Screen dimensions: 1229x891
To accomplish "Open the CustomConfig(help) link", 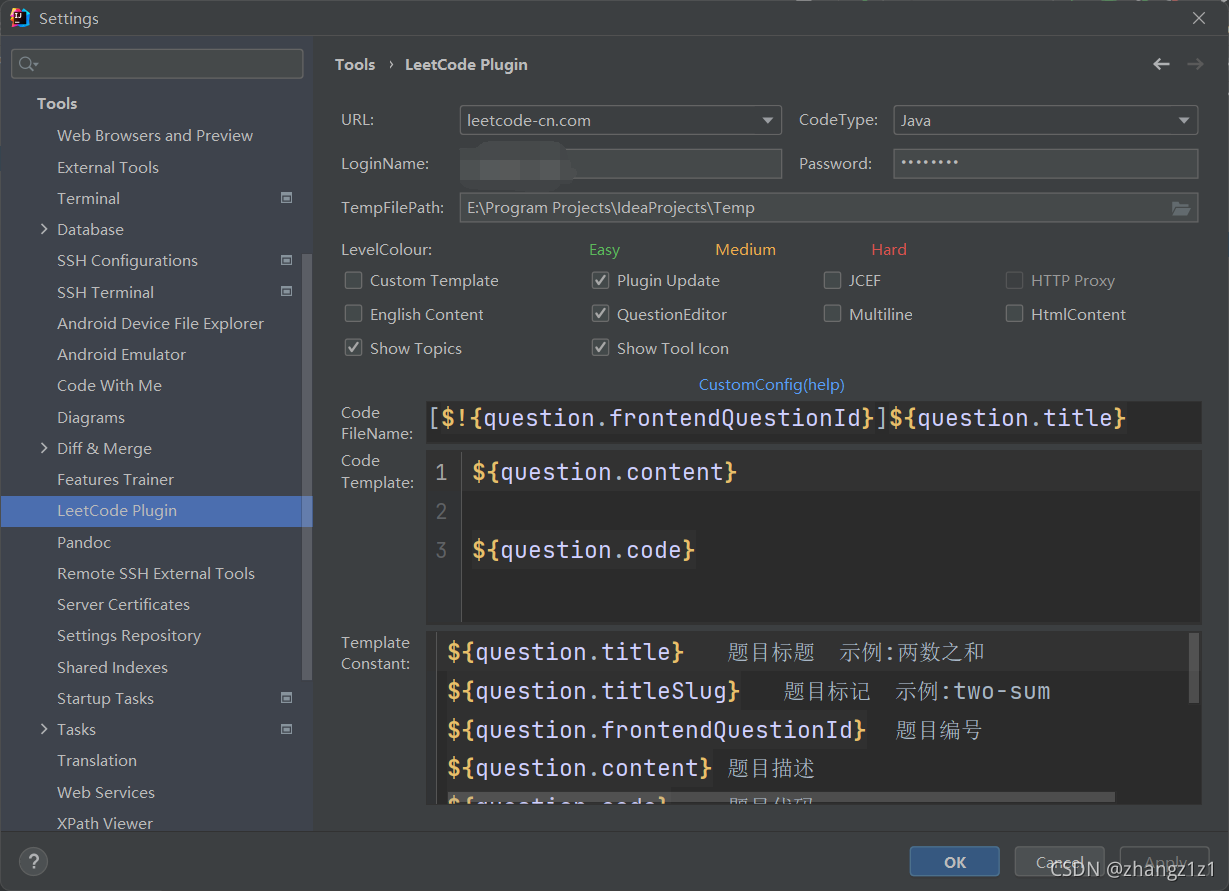I will click(771, 384).
